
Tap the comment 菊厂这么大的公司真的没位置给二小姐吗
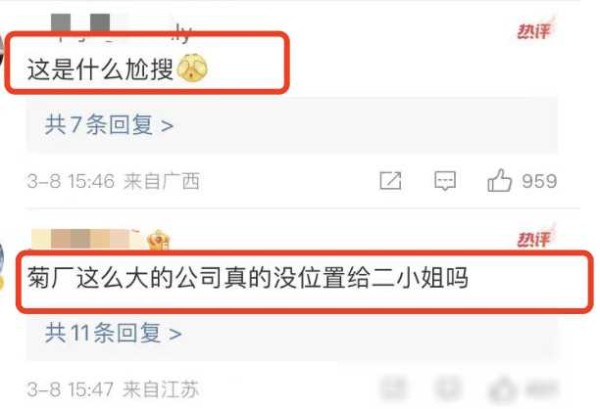pyautogui.click(x=248, y=277)
